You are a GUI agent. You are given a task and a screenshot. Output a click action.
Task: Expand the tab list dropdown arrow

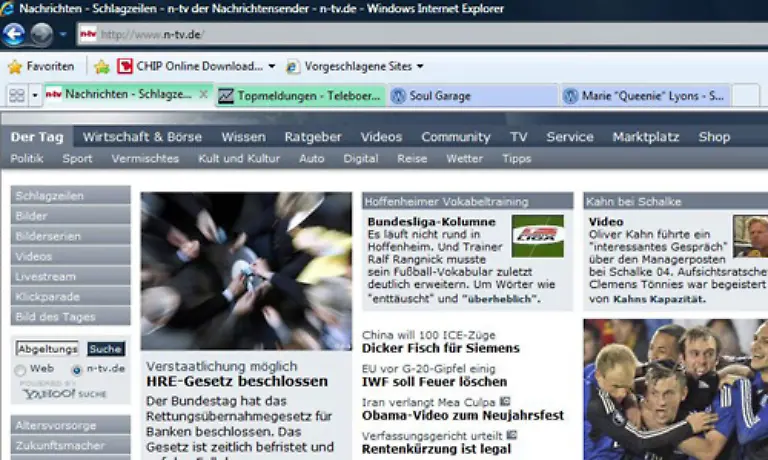click(x=35, y=95)
